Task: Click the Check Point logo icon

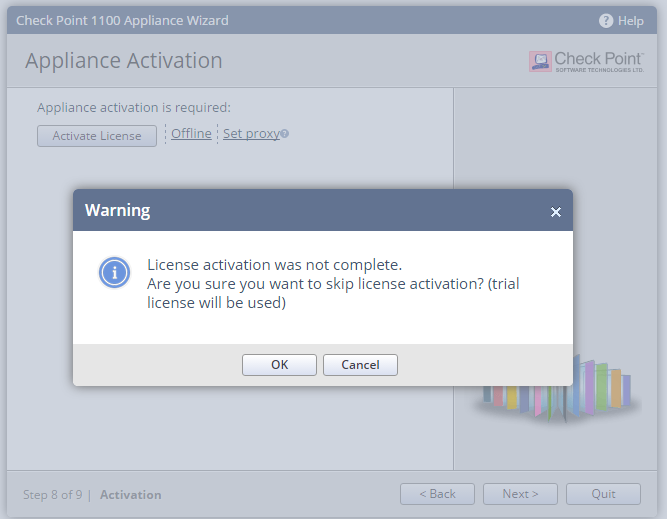Action: pos(540,61)
